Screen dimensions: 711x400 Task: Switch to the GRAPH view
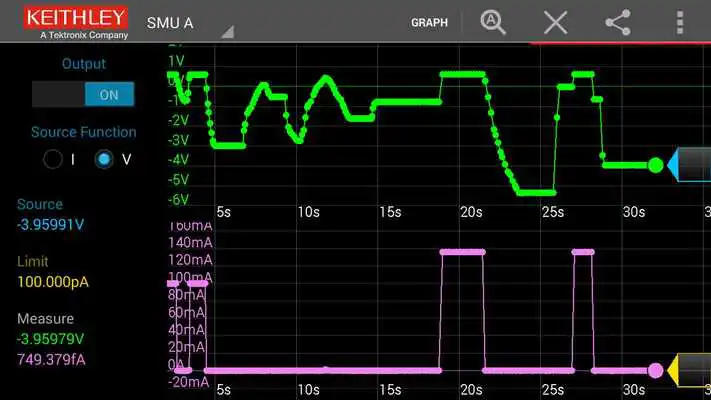(x=429, y=22)
